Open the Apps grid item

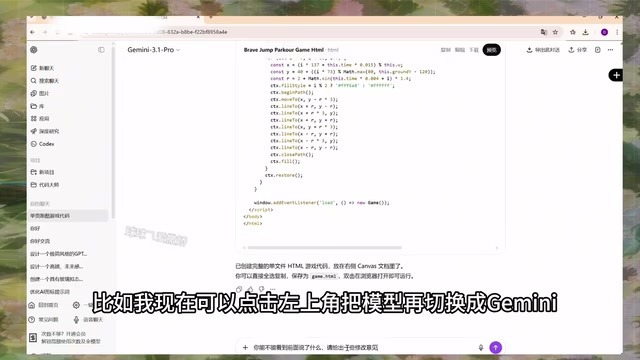point(40,119)
